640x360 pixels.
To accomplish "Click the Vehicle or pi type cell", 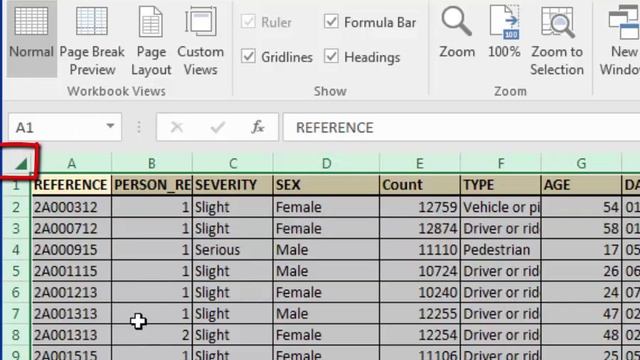I will tap(501, 207).
